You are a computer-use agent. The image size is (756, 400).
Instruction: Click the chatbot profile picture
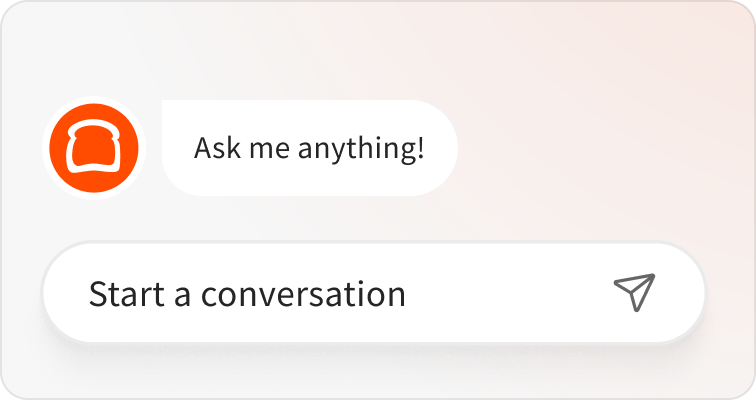click(x=93, y=148)
